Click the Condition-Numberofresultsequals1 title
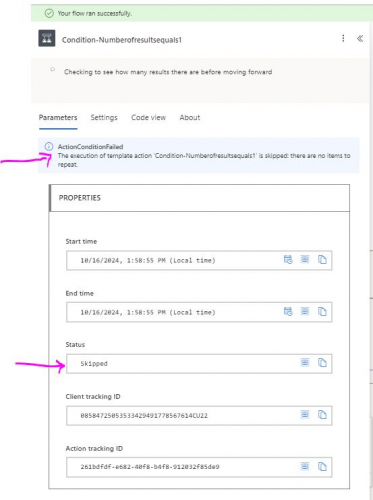This screenshot has height=500, width=373. coord(122,40)
